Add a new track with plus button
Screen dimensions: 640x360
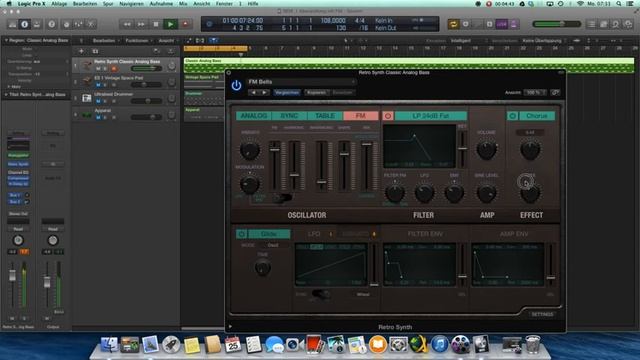click(81, 51)
